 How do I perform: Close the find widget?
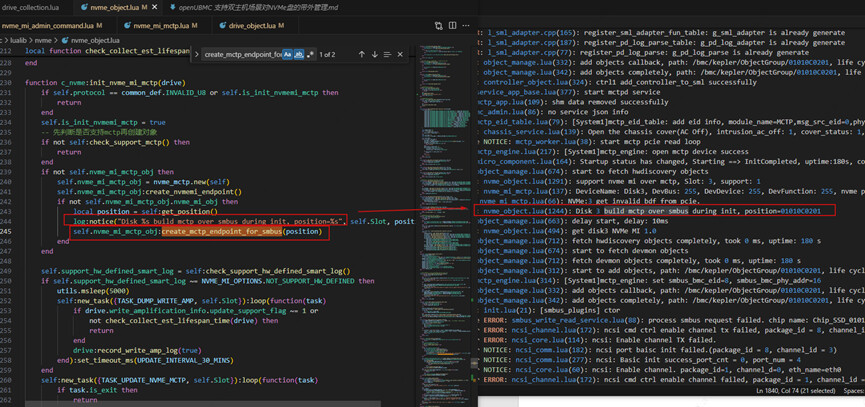pos(401,55)
